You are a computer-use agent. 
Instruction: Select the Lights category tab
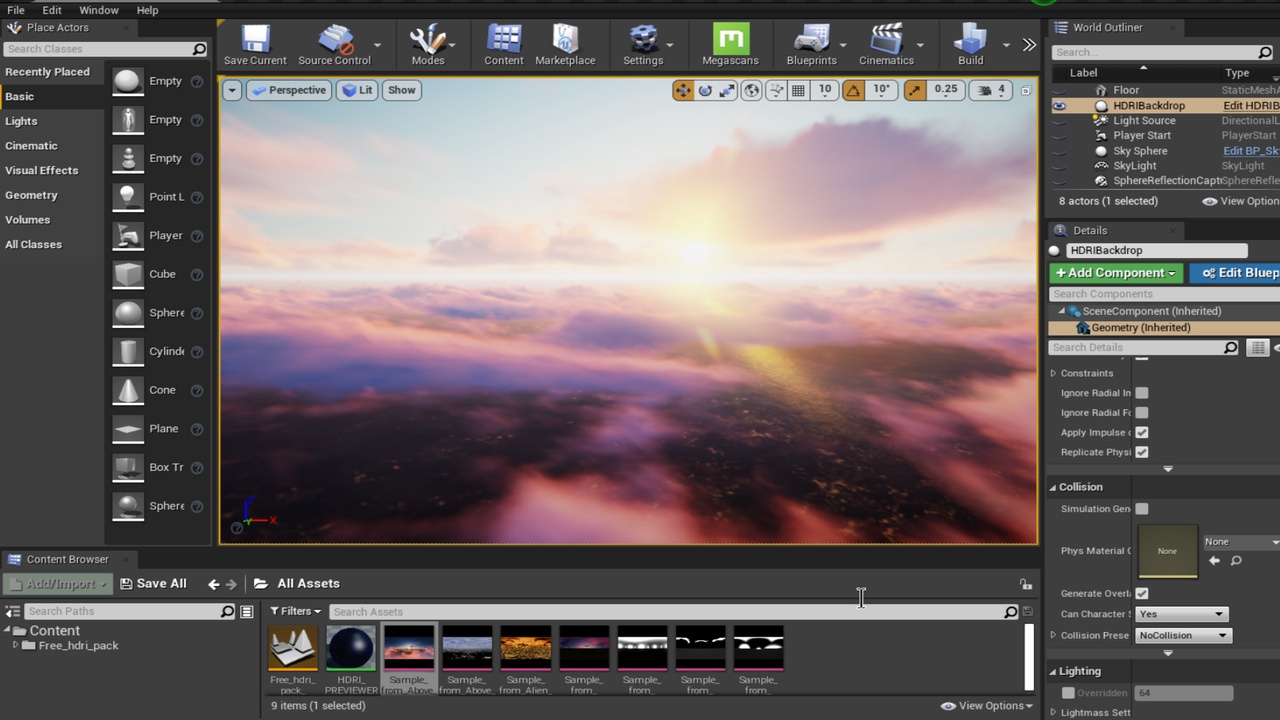click(21, 121)
